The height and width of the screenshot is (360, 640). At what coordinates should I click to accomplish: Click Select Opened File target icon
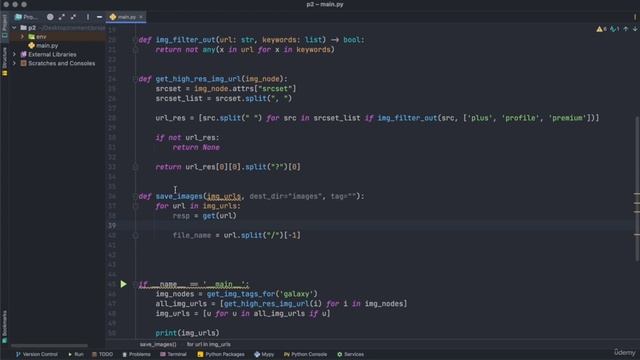(x=50, y=17)
